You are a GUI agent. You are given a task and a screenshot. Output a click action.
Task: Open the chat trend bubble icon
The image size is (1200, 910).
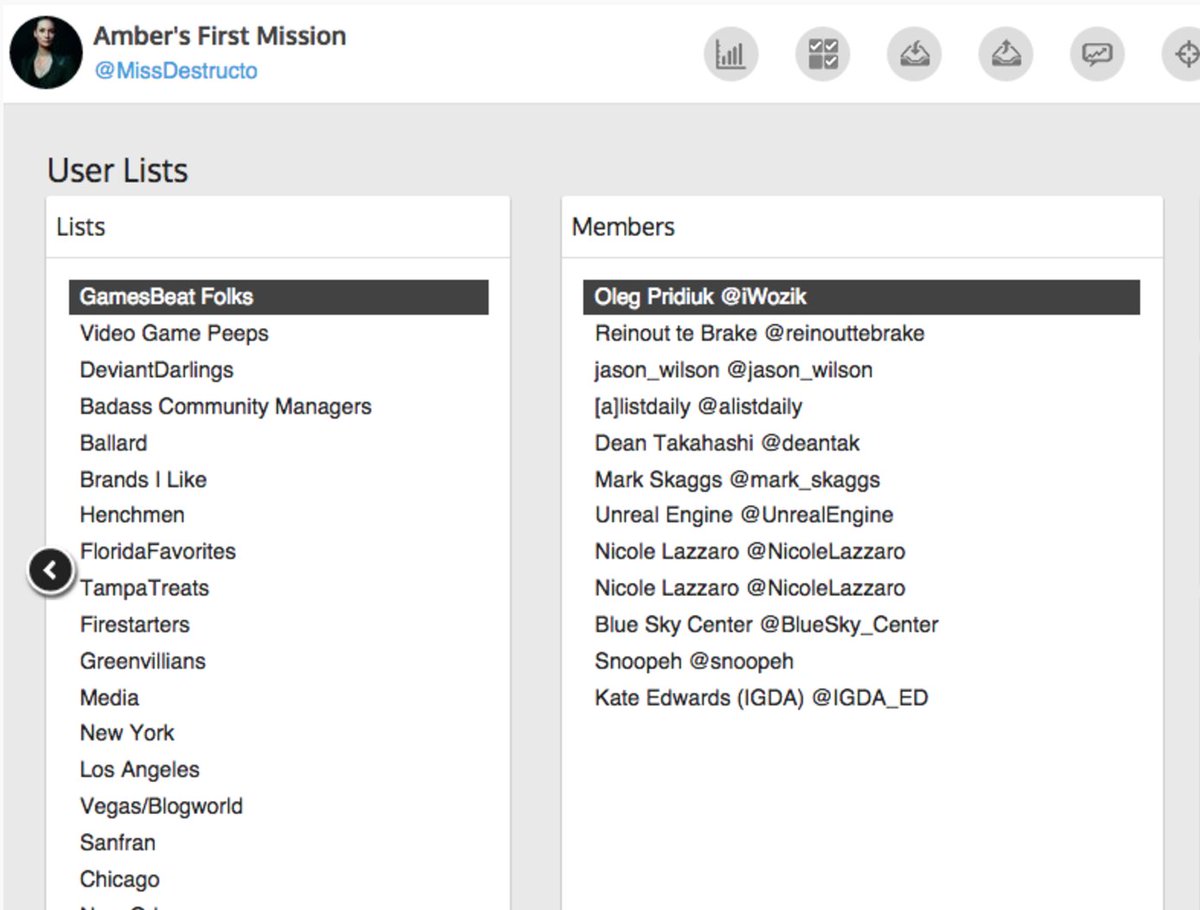tap(1097, 54)
